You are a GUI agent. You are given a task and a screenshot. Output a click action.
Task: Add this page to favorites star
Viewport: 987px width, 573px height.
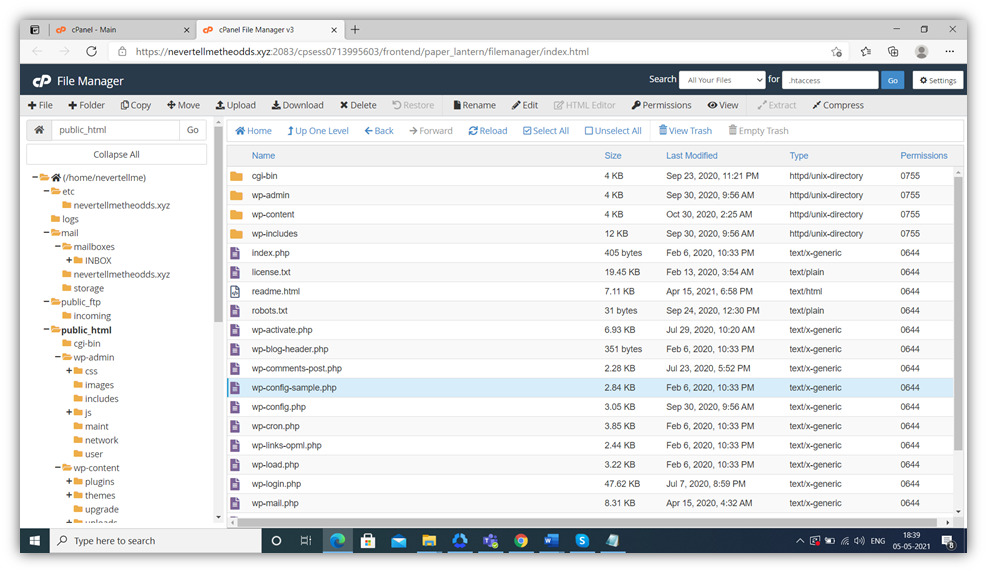(836, 52)
